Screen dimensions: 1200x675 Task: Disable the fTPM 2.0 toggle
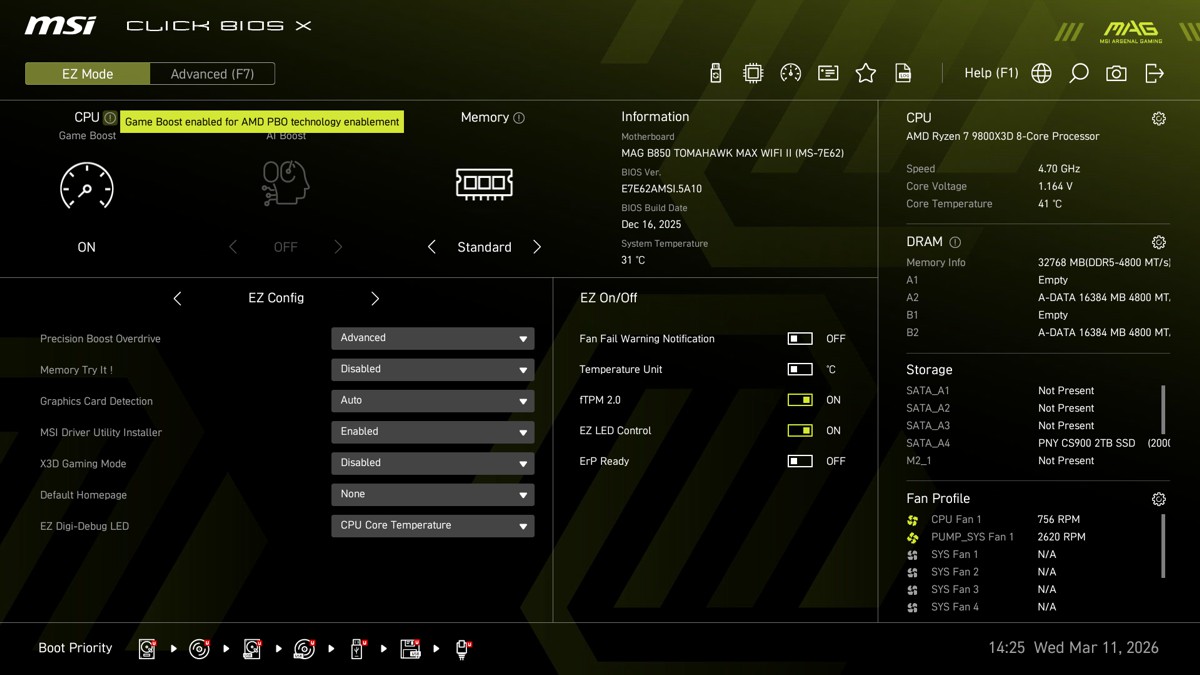800,400
